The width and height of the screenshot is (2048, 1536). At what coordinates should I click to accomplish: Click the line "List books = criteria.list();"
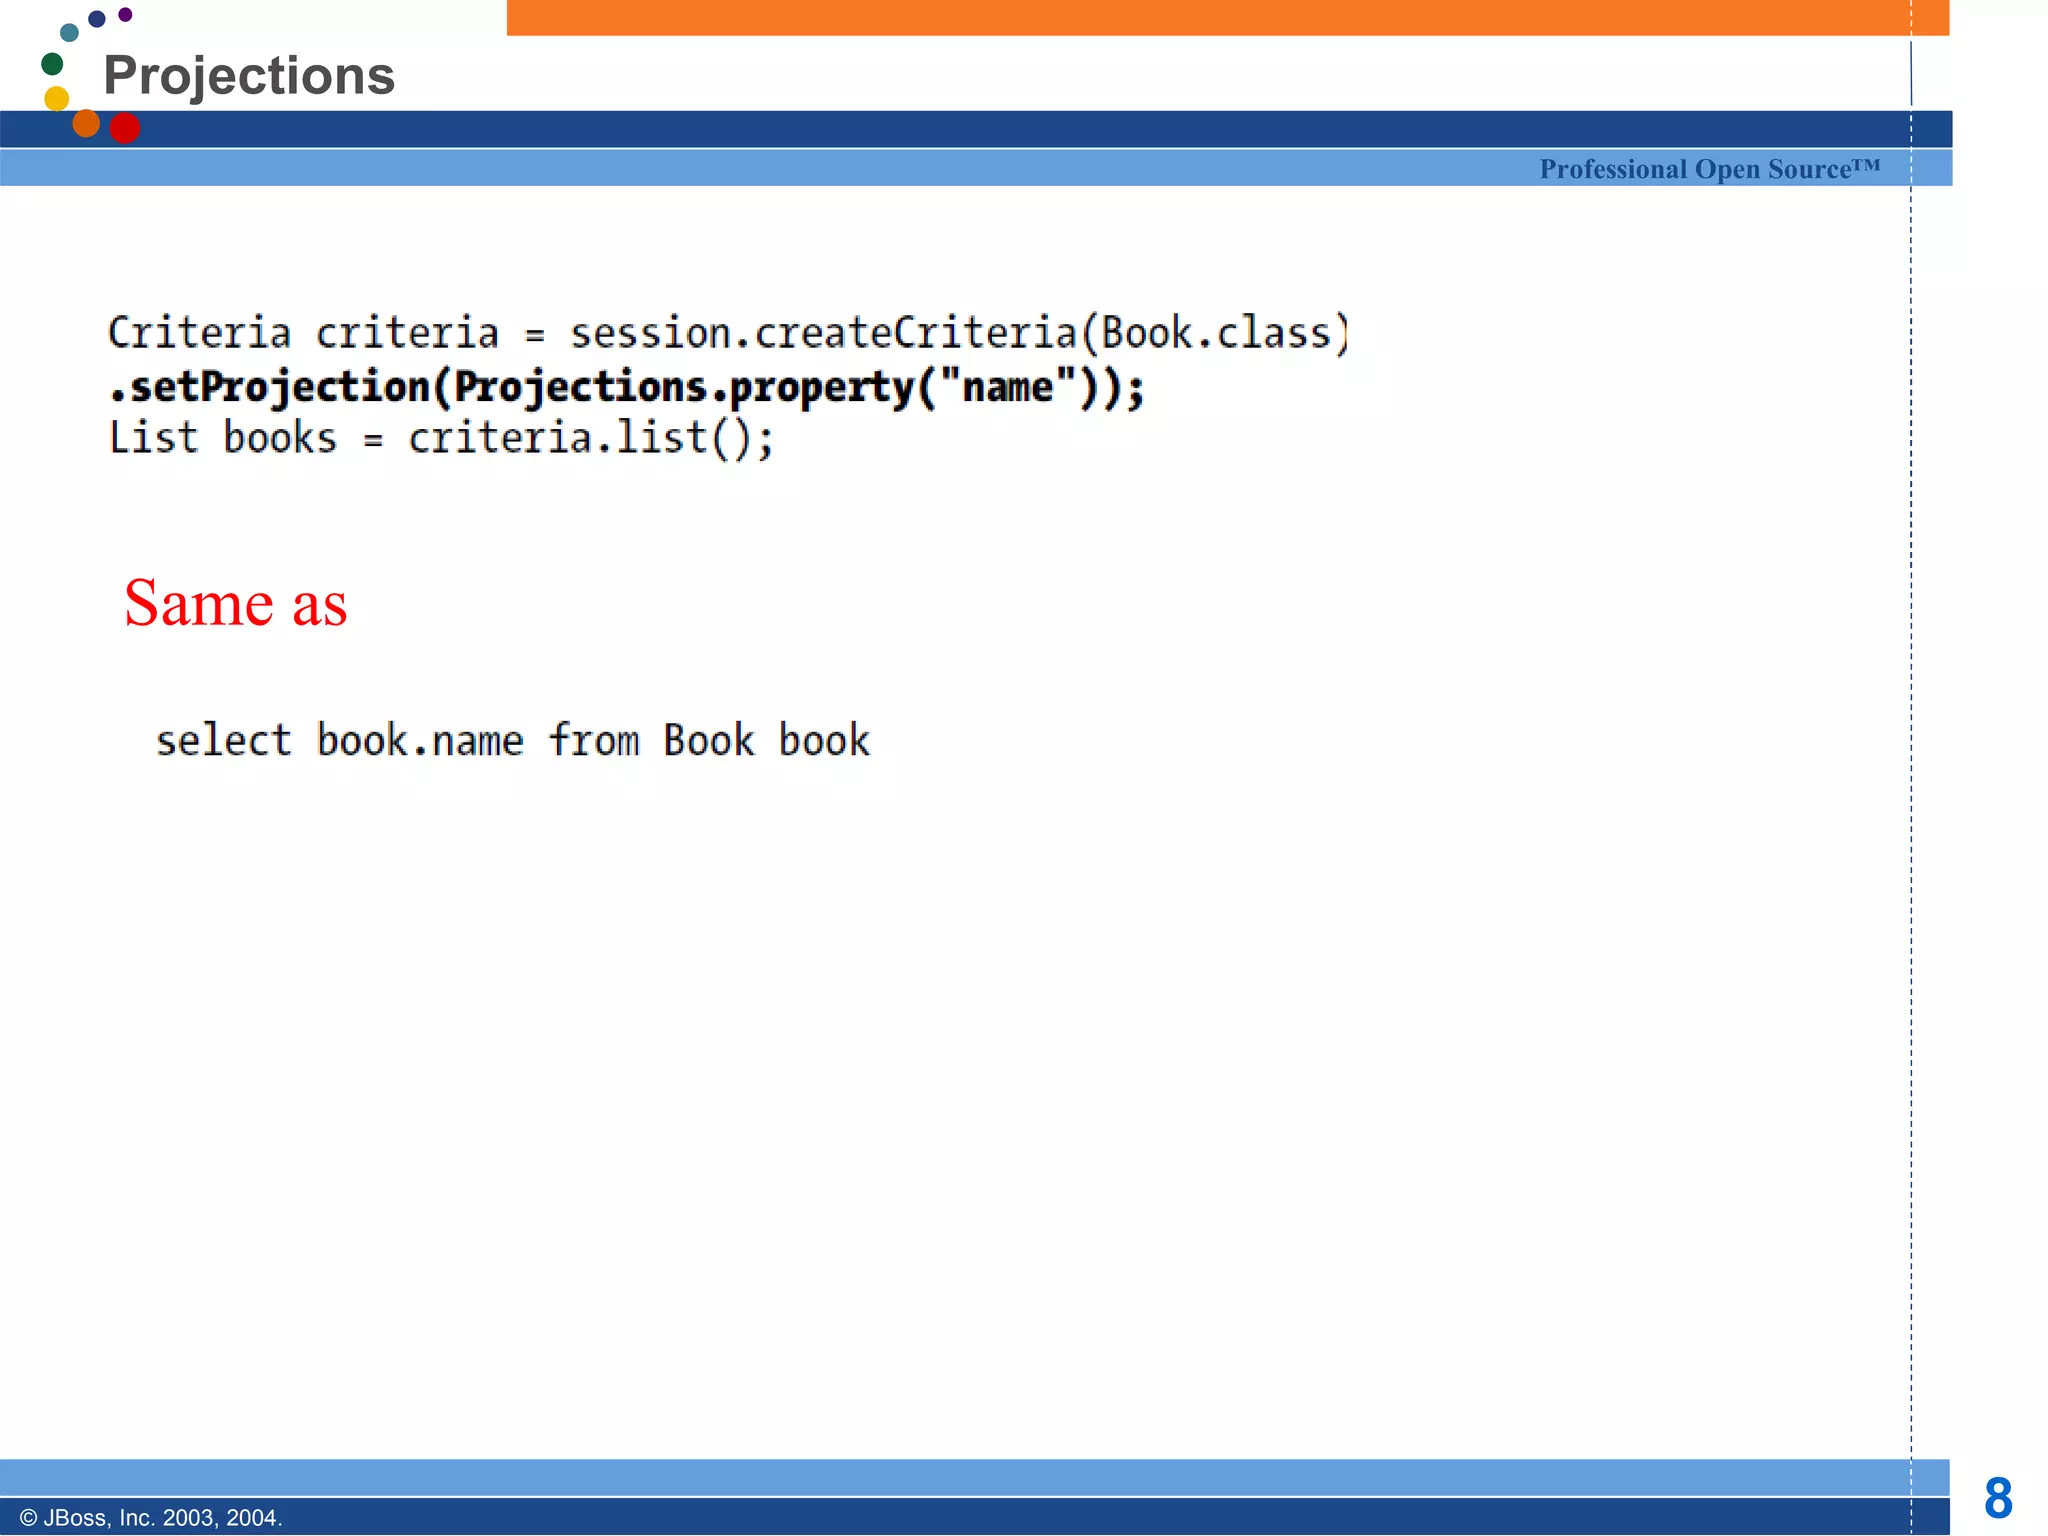441,439
